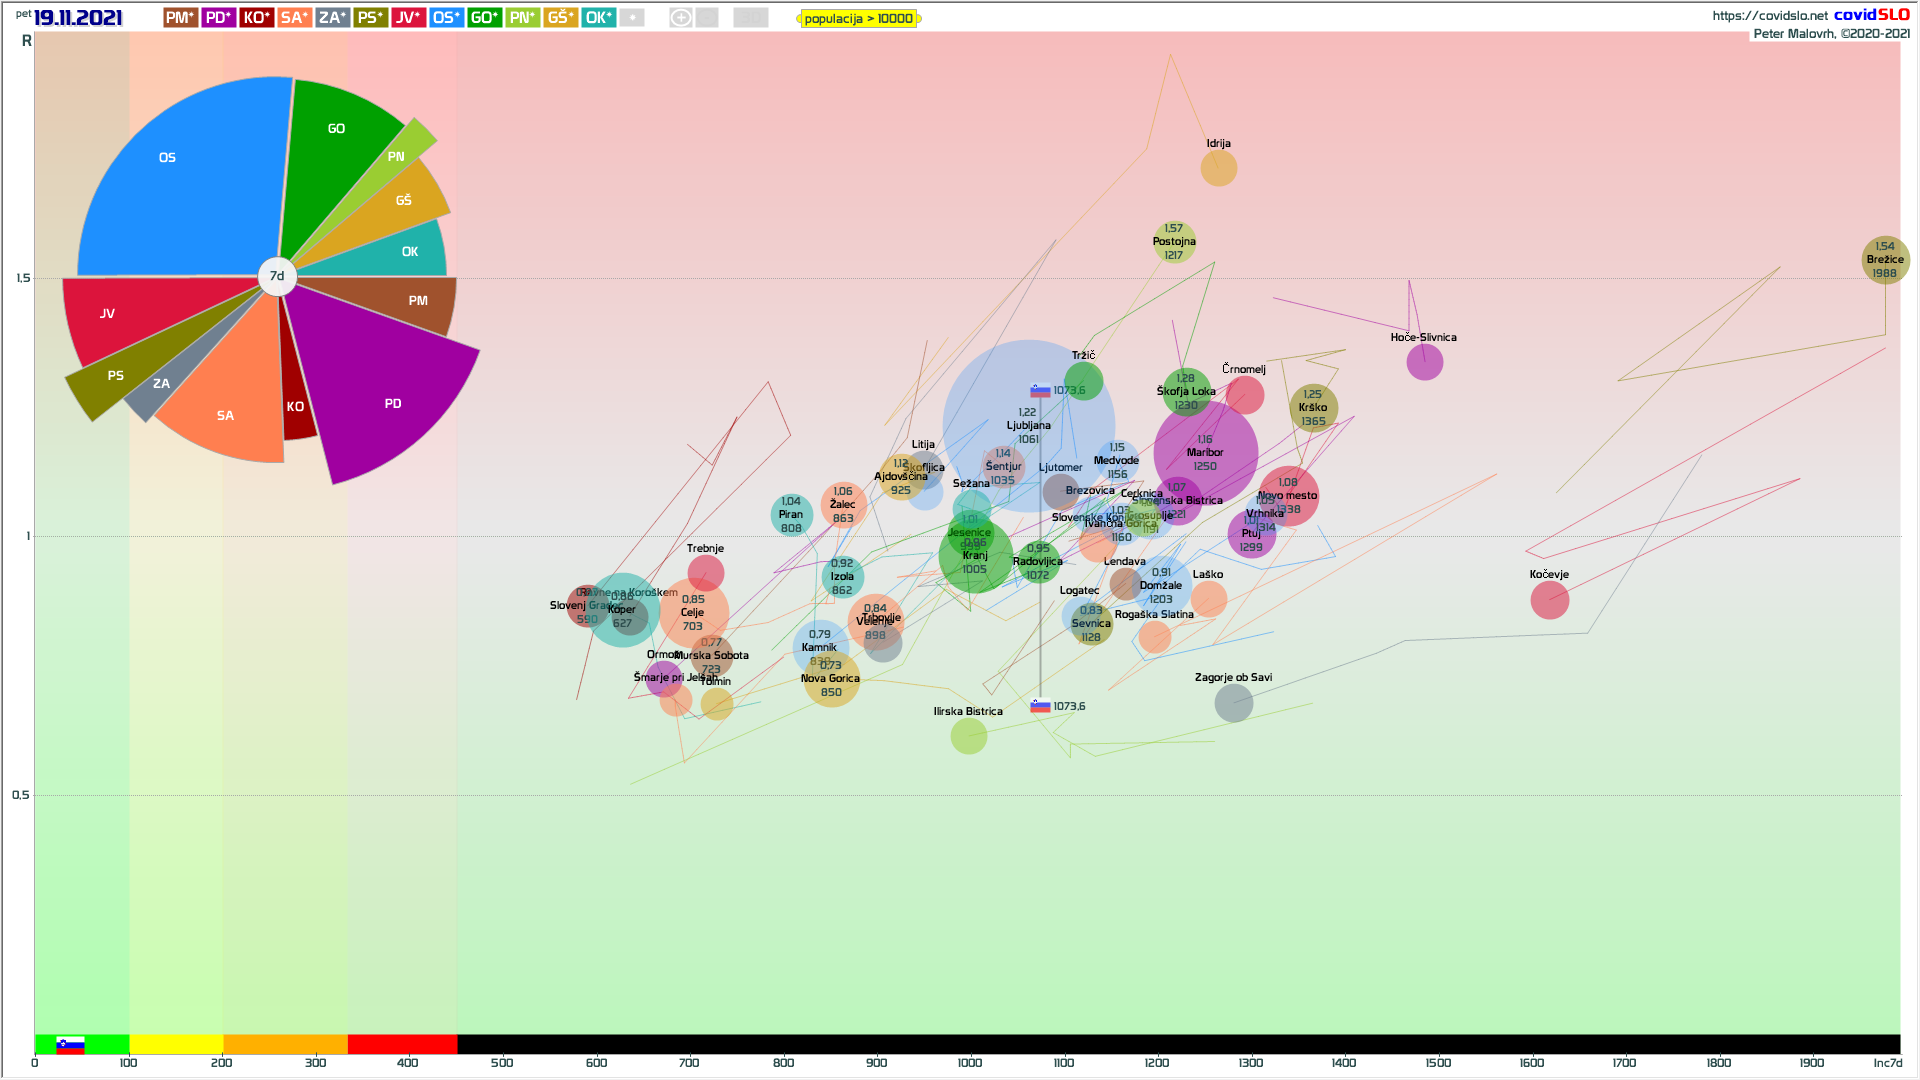Image resolution: width=1920 pixels, height=1080 pixels.
Task: Click the Slovenia flag on bottom axis
Action: 70,1045
